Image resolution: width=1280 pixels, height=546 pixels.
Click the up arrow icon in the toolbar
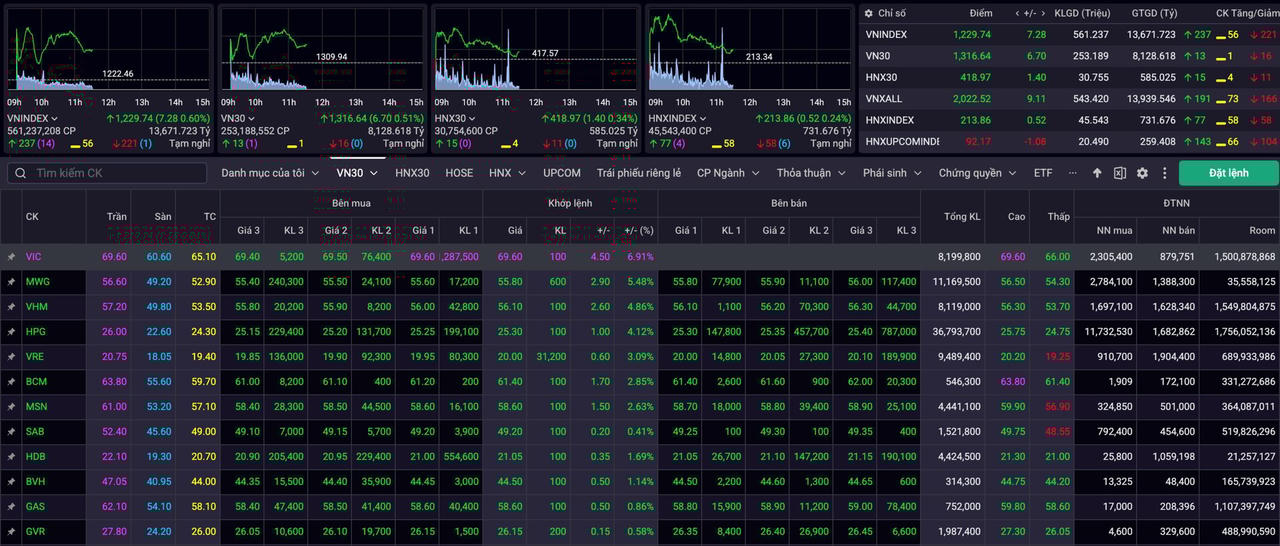[x=1097, y=173]
